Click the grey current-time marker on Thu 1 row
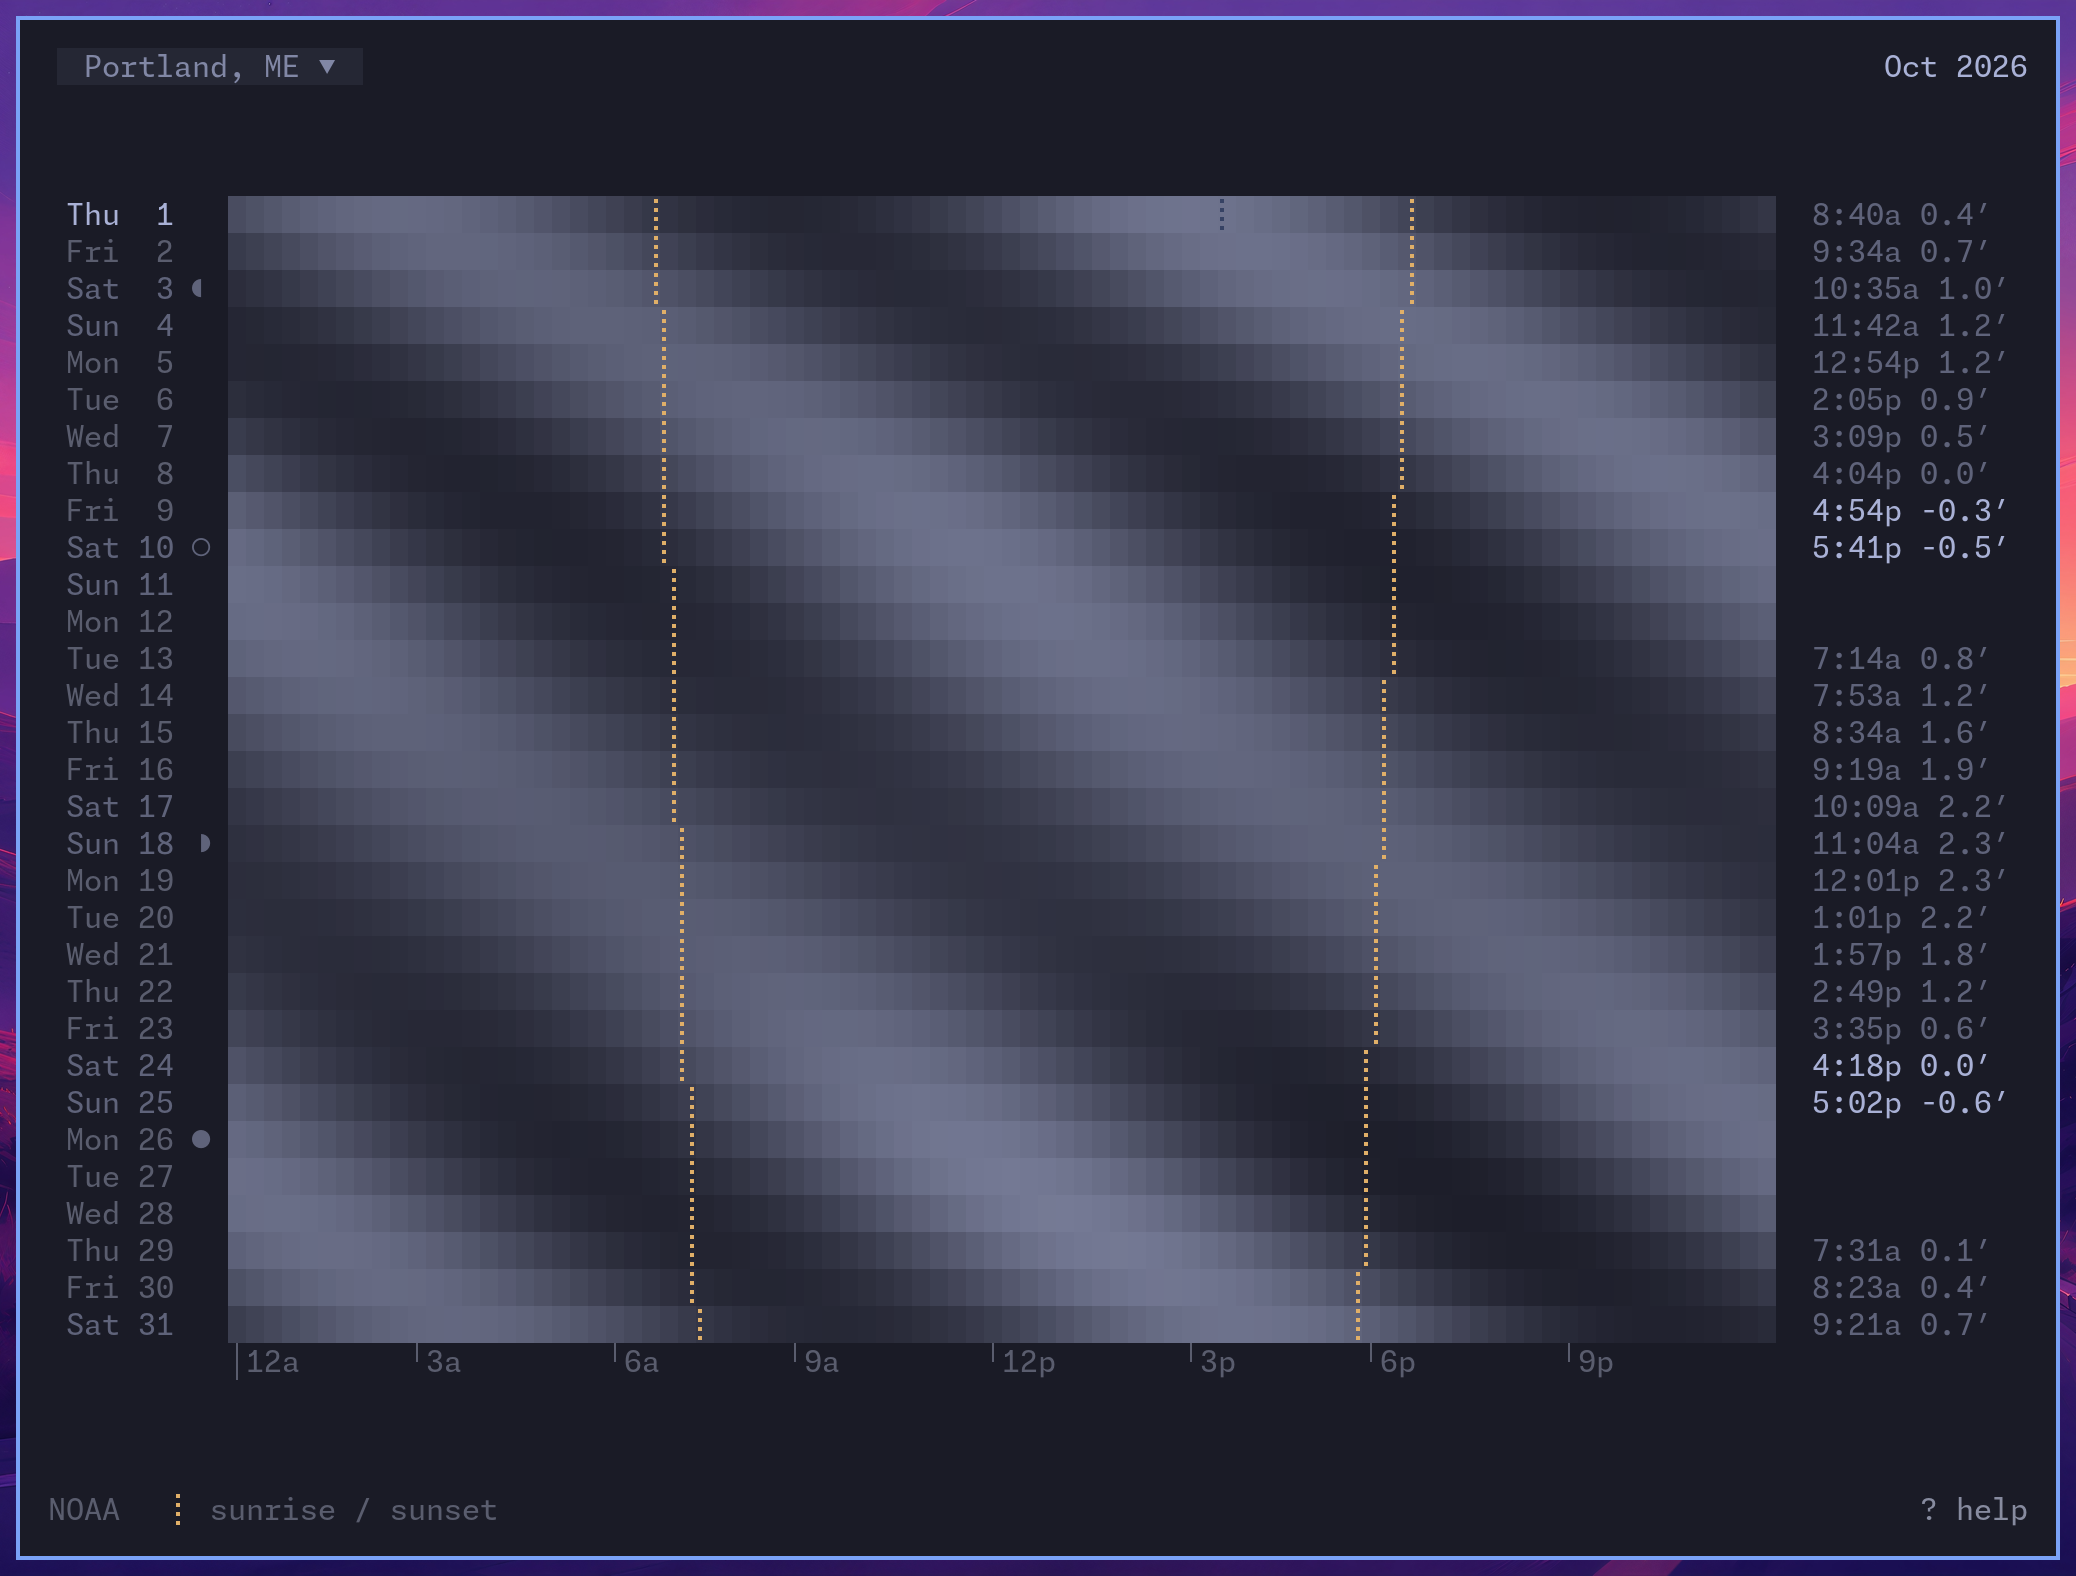Image resolution: width=2076 pixels, height=1576 pixels. coord(1222,215)
